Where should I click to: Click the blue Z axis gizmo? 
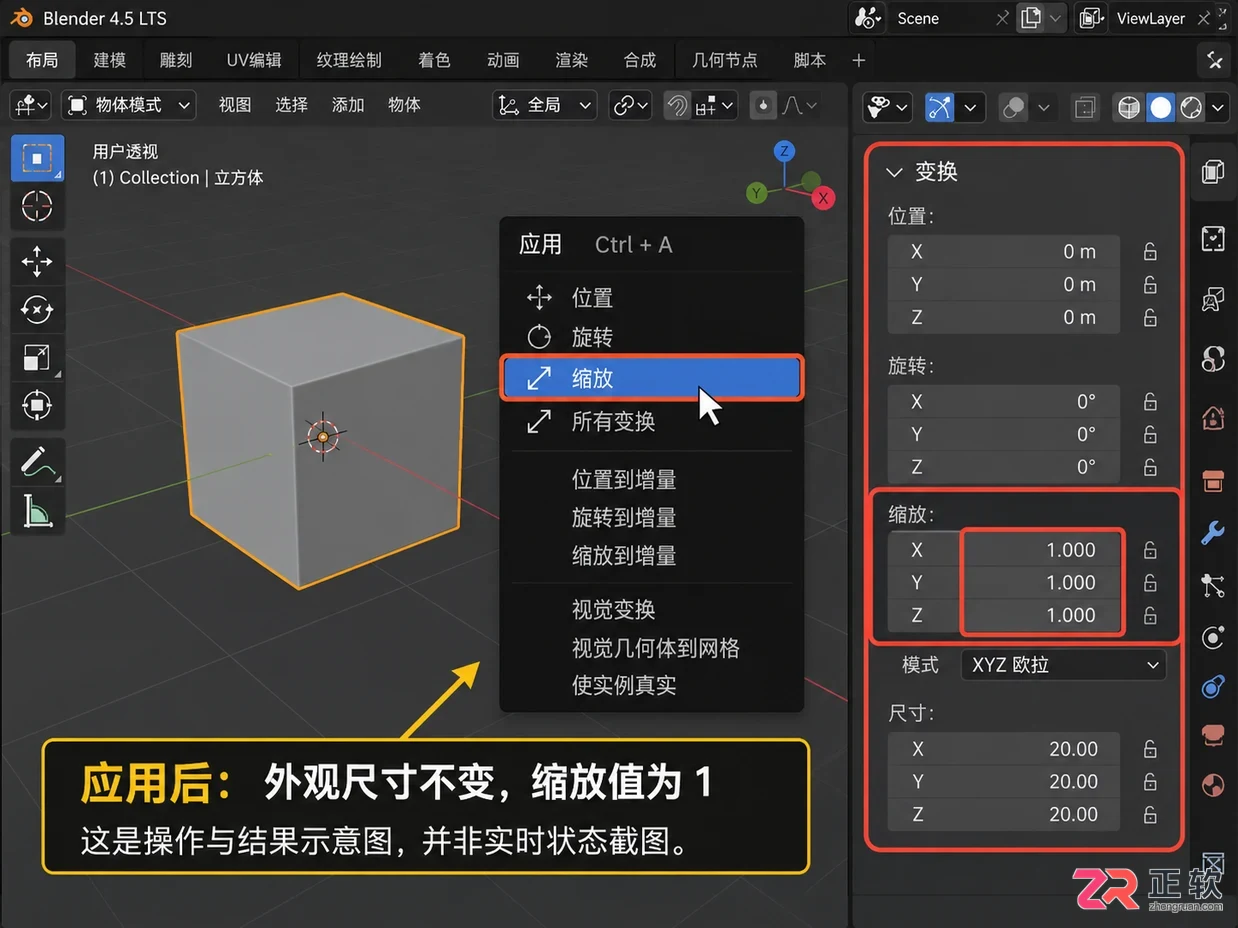[785, 152]
